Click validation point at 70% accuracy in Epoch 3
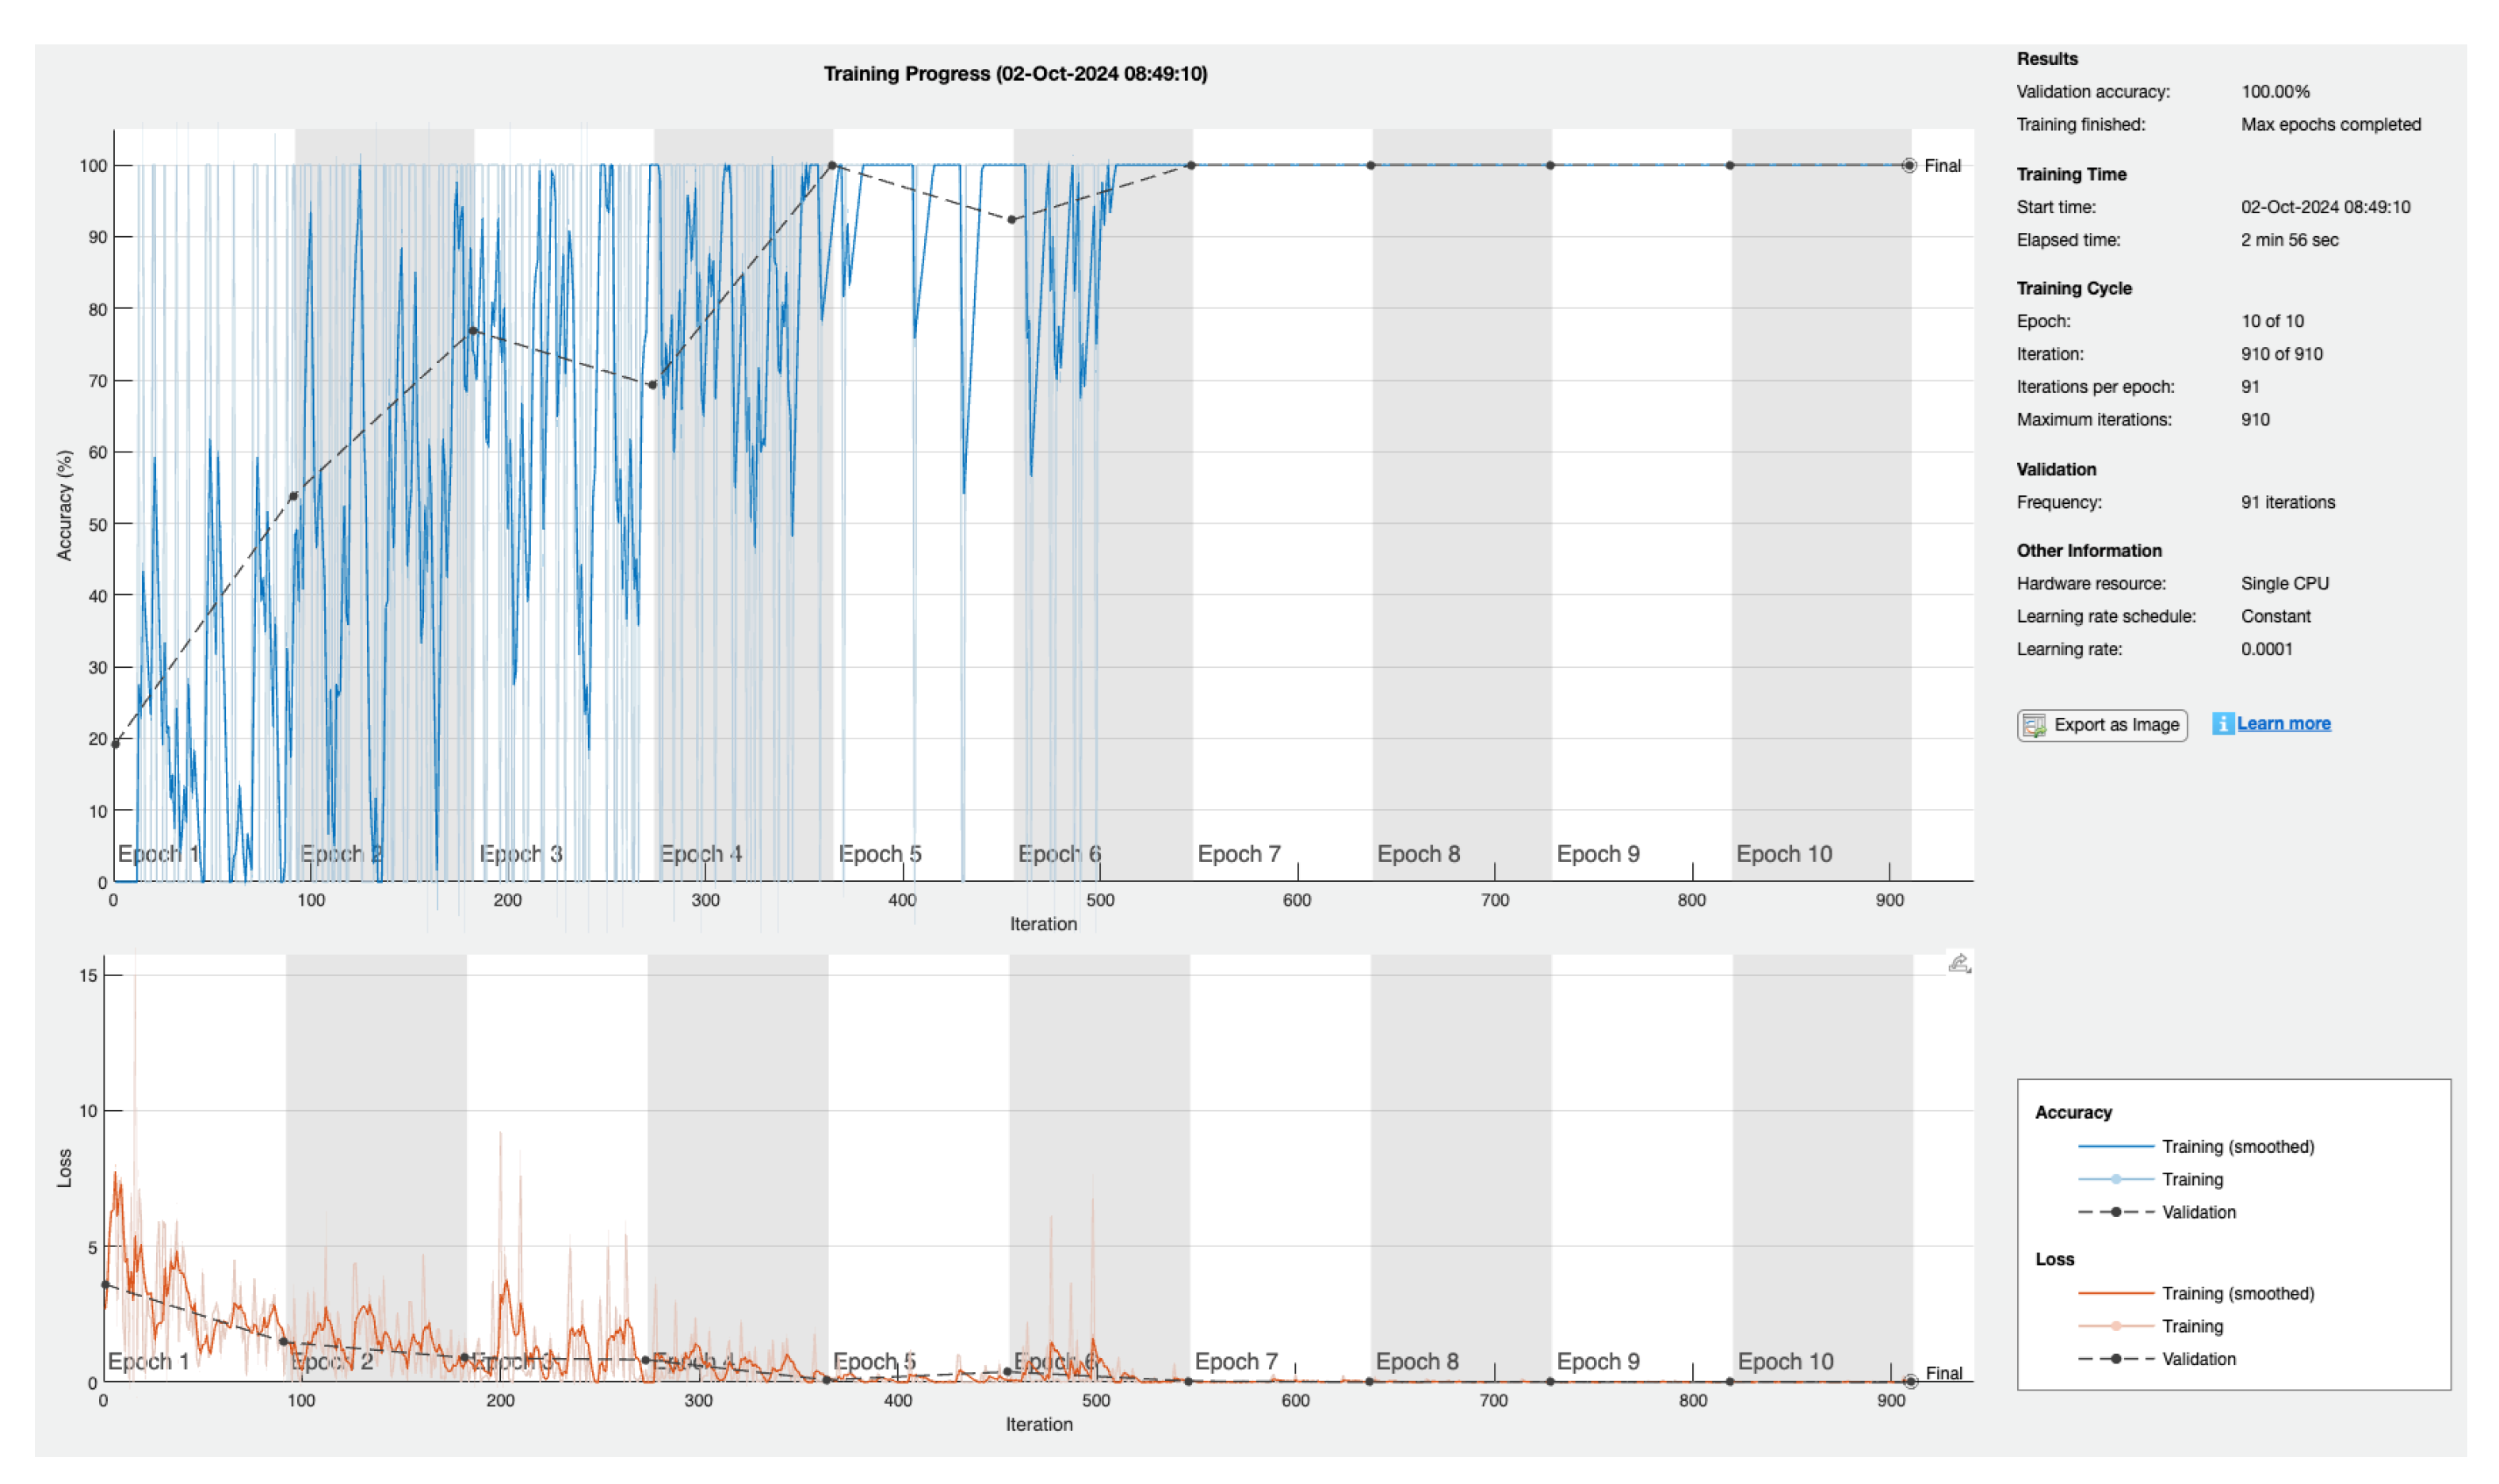 652,385
